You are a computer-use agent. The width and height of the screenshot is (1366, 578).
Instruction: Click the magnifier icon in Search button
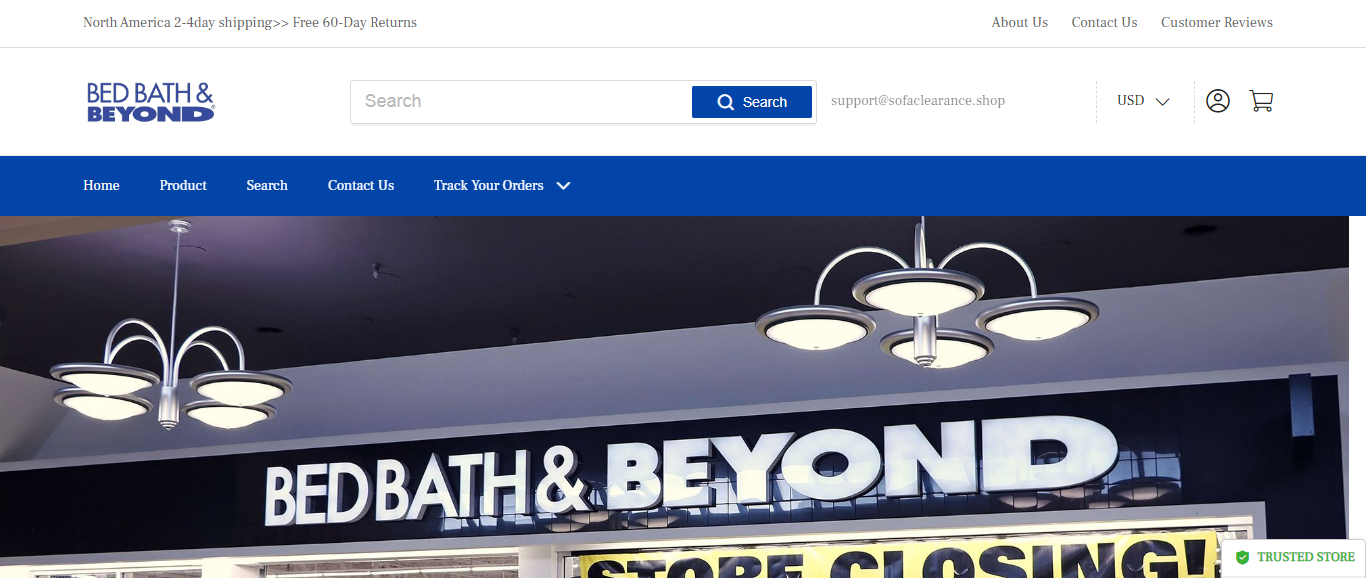[x=726, y=102]
